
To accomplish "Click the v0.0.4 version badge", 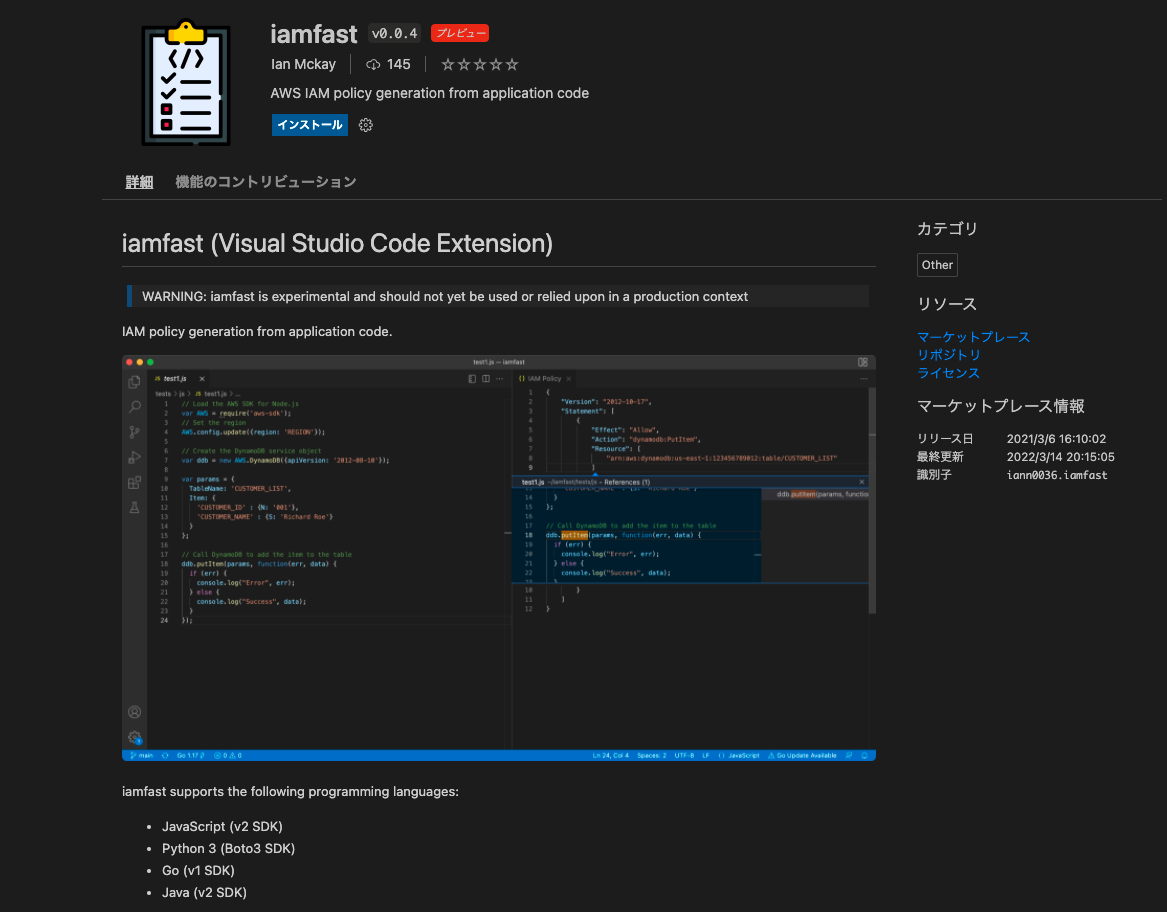I will (394, 34).
